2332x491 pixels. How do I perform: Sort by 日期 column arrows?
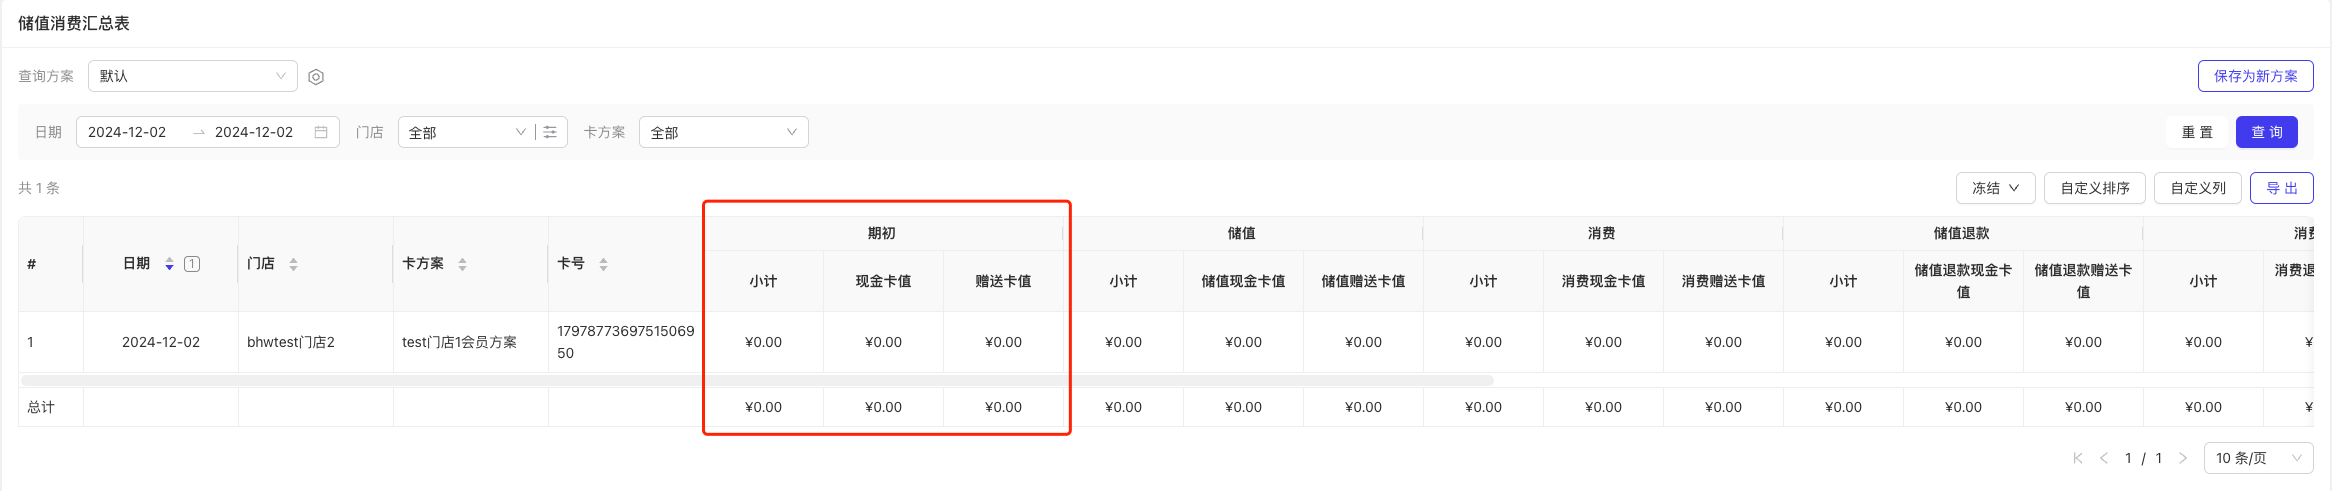[169, 264]
